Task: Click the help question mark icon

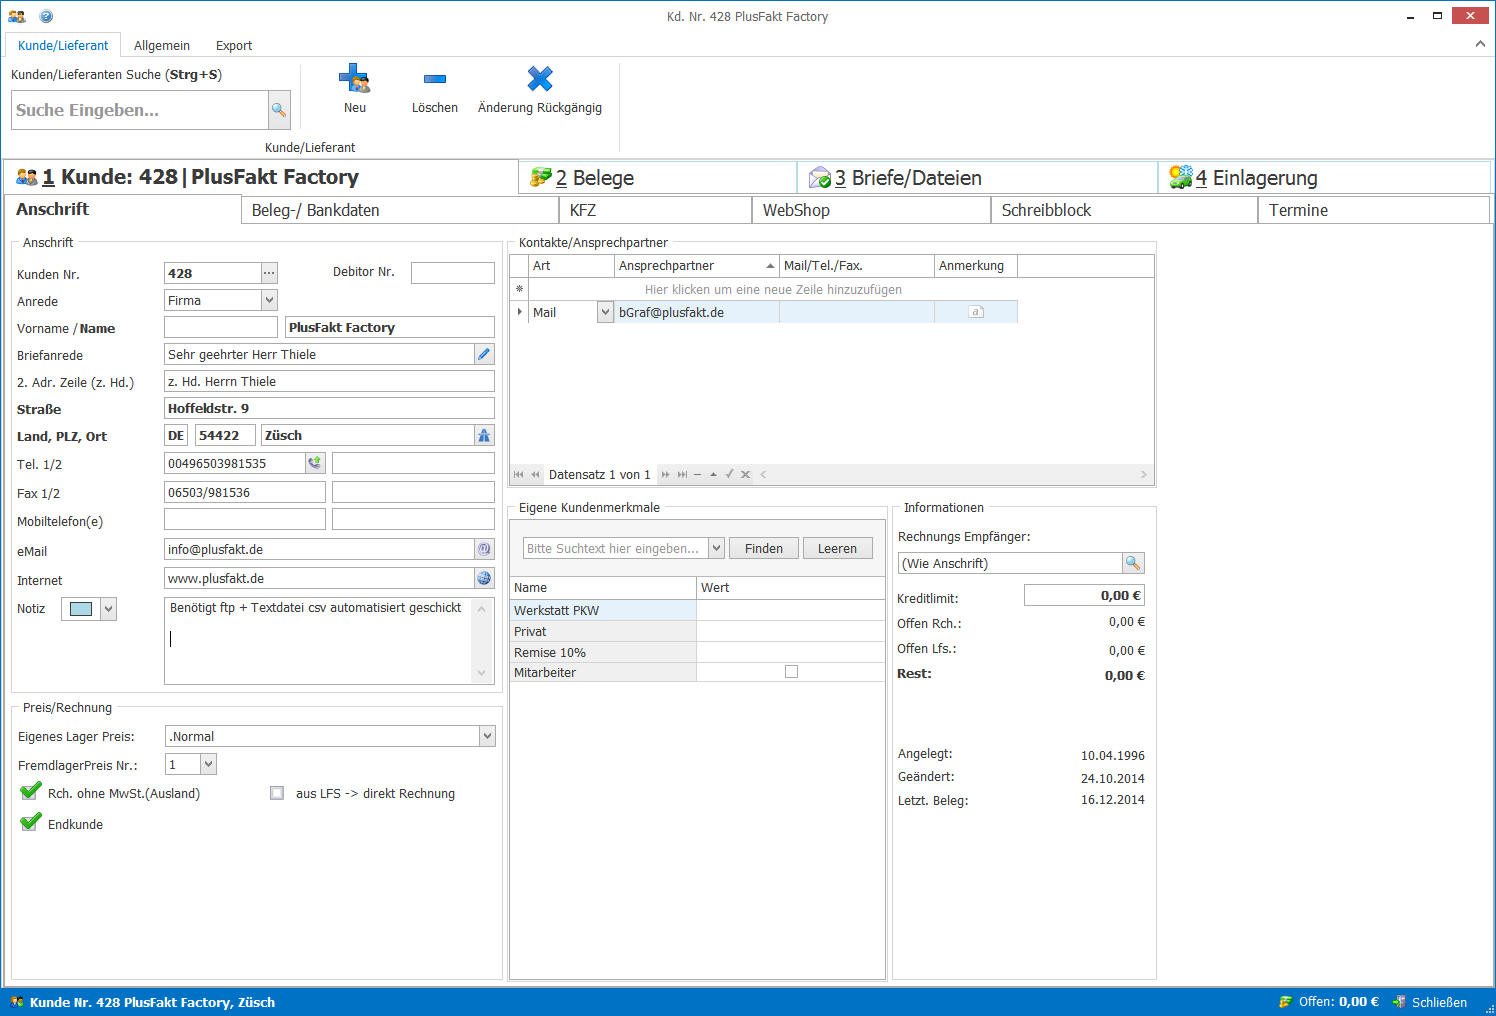Action: pos(46,16)
